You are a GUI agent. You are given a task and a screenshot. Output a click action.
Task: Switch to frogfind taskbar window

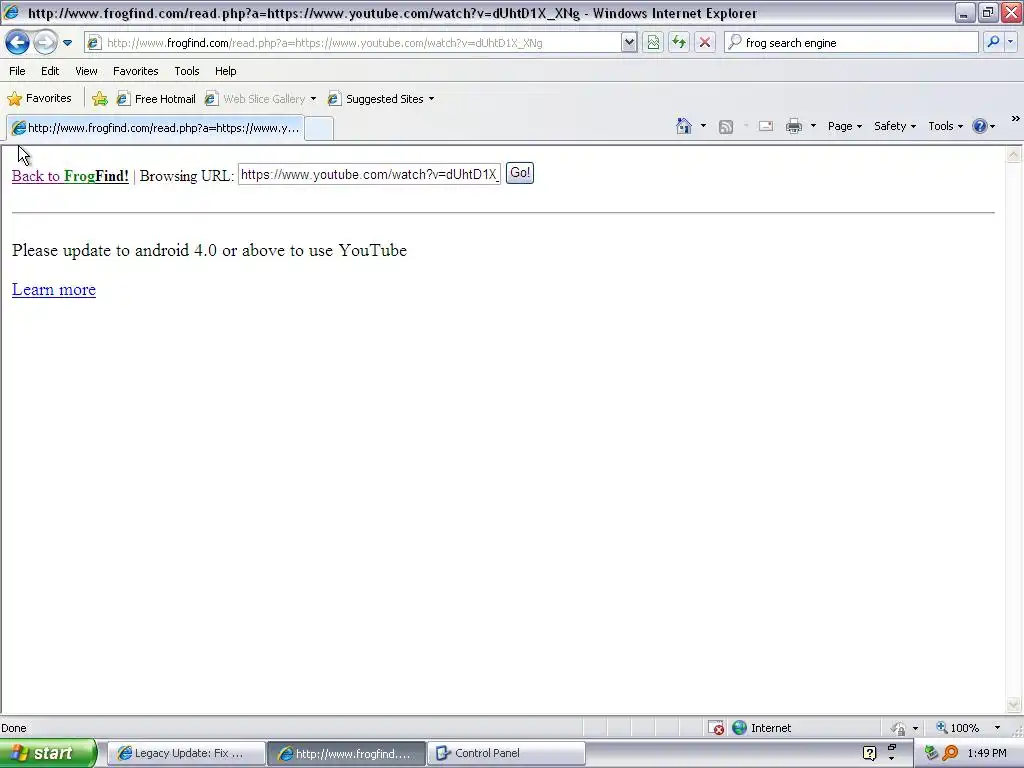tap(346, 754)
